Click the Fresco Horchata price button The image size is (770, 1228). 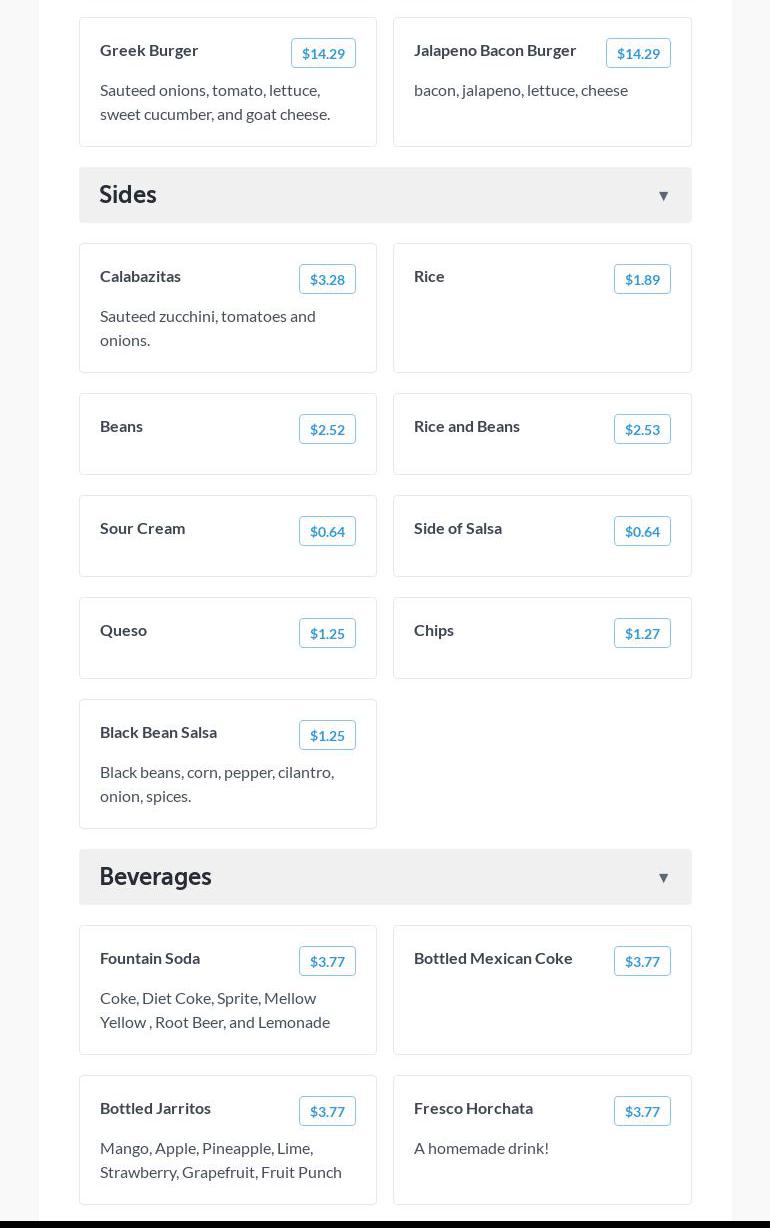pos(642,1112)
